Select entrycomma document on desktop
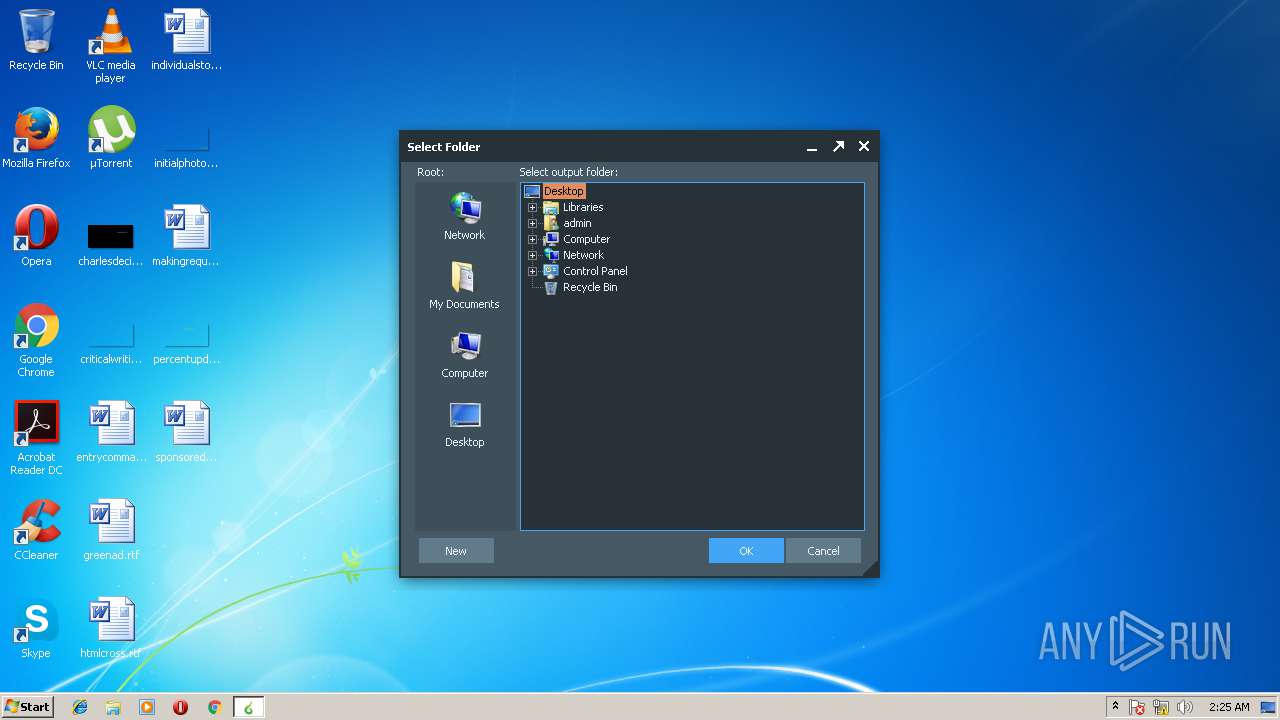 (110, 432)
